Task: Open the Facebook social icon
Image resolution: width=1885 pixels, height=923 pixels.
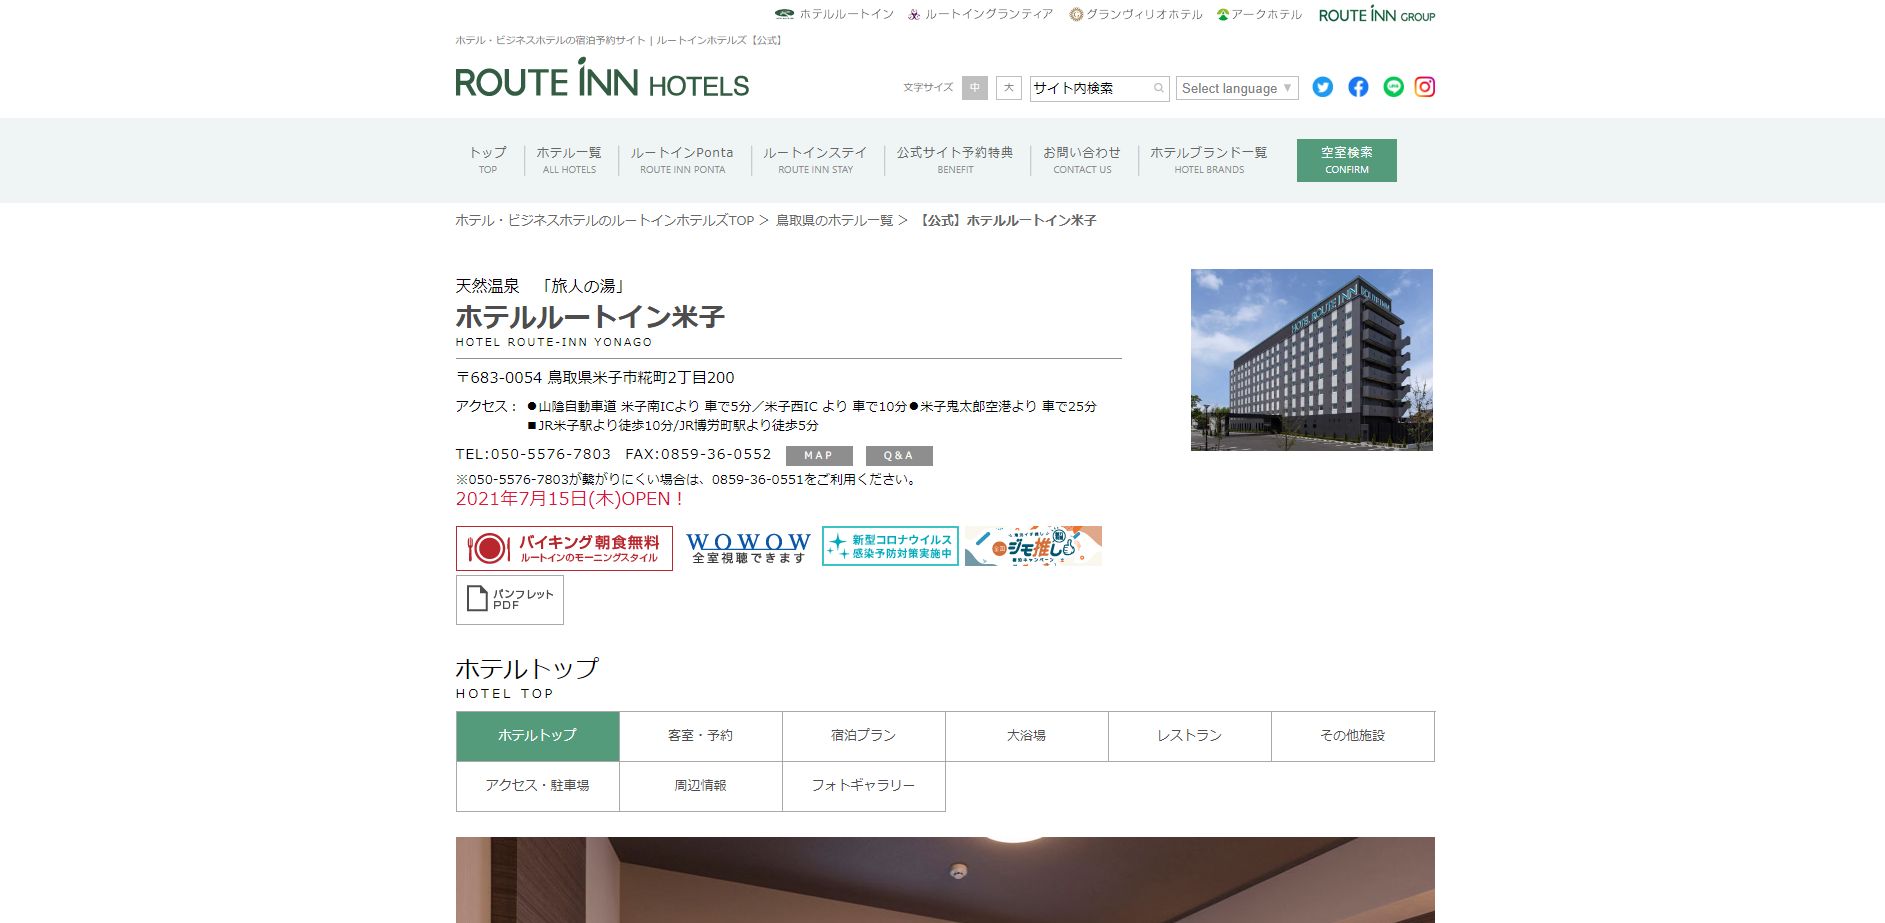Action: pyautogui.click(x=1358, y=87)
